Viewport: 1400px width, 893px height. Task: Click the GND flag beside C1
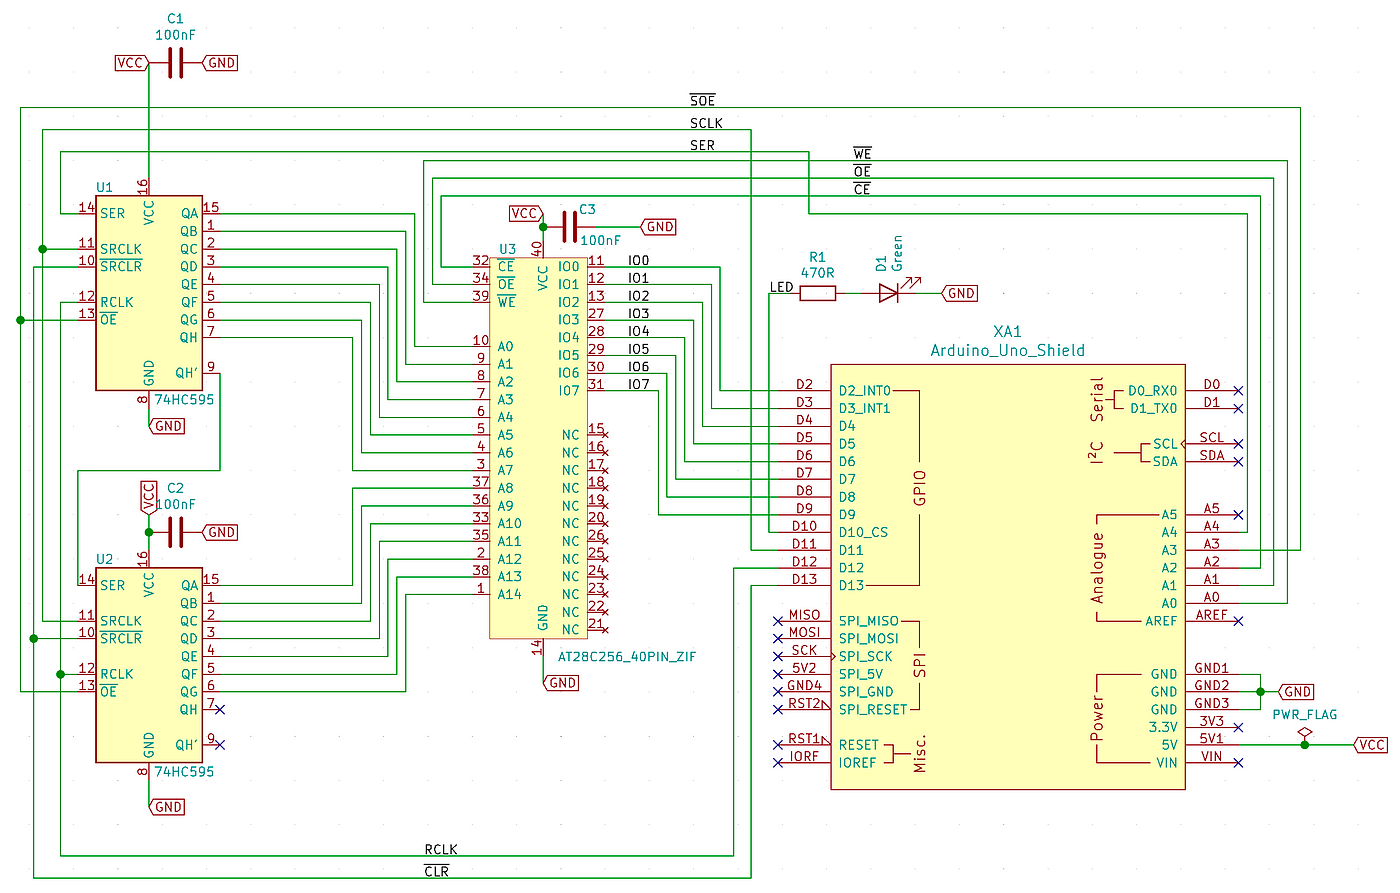coord(220,63)
